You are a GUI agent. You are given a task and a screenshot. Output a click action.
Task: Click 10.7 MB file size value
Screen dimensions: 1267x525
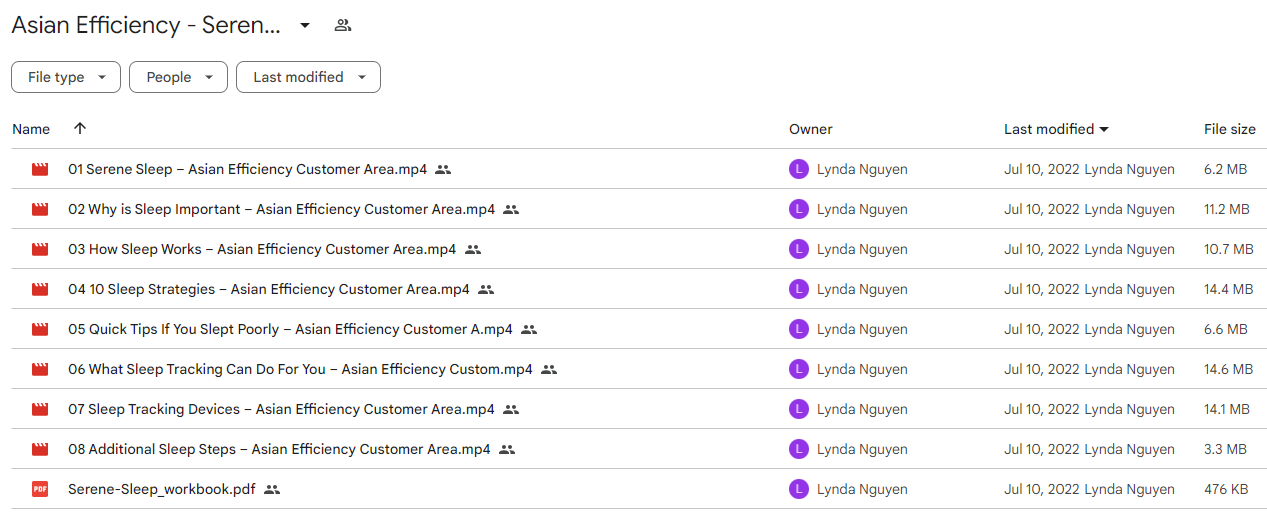1229,250
